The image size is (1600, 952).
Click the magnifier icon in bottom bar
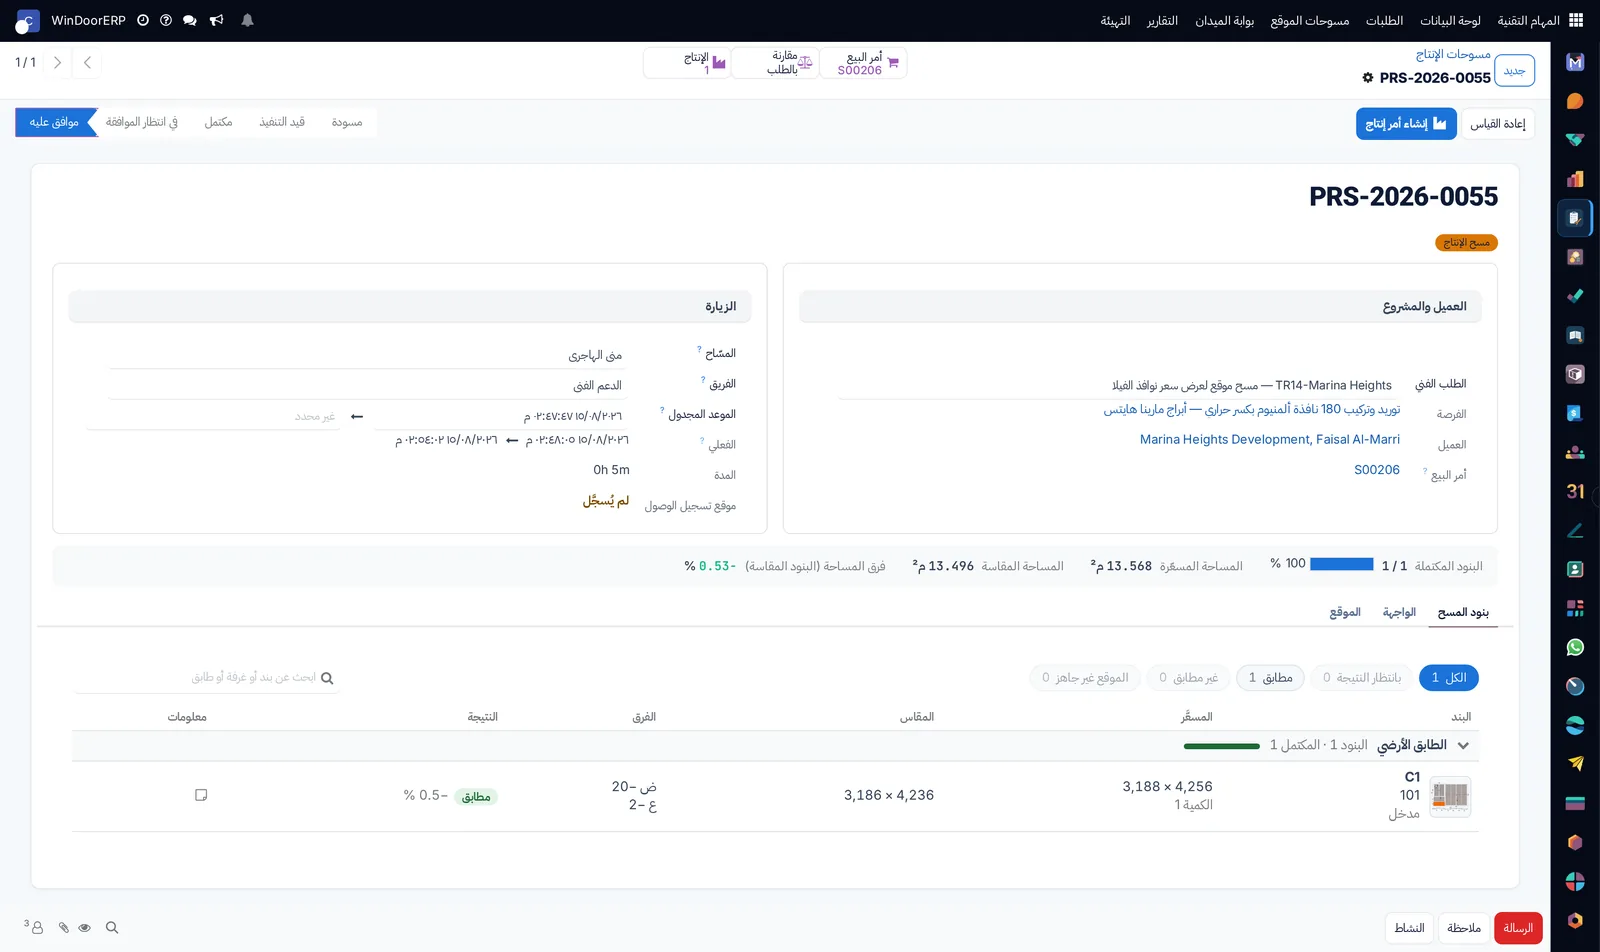[x=112, y=928]
